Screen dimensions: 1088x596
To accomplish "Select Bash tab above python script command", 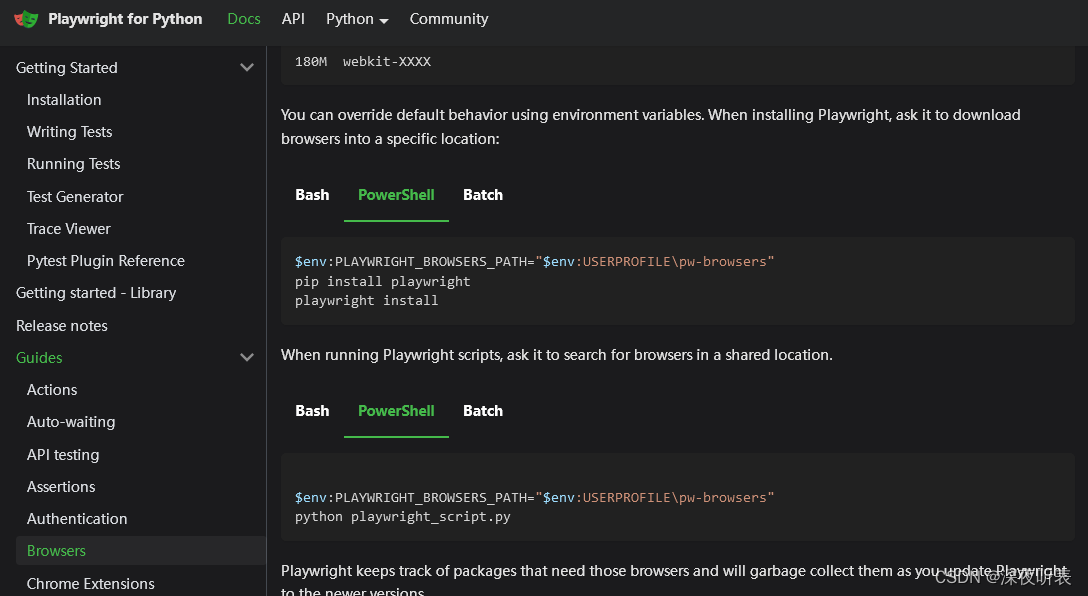I will tap(312, 411).
